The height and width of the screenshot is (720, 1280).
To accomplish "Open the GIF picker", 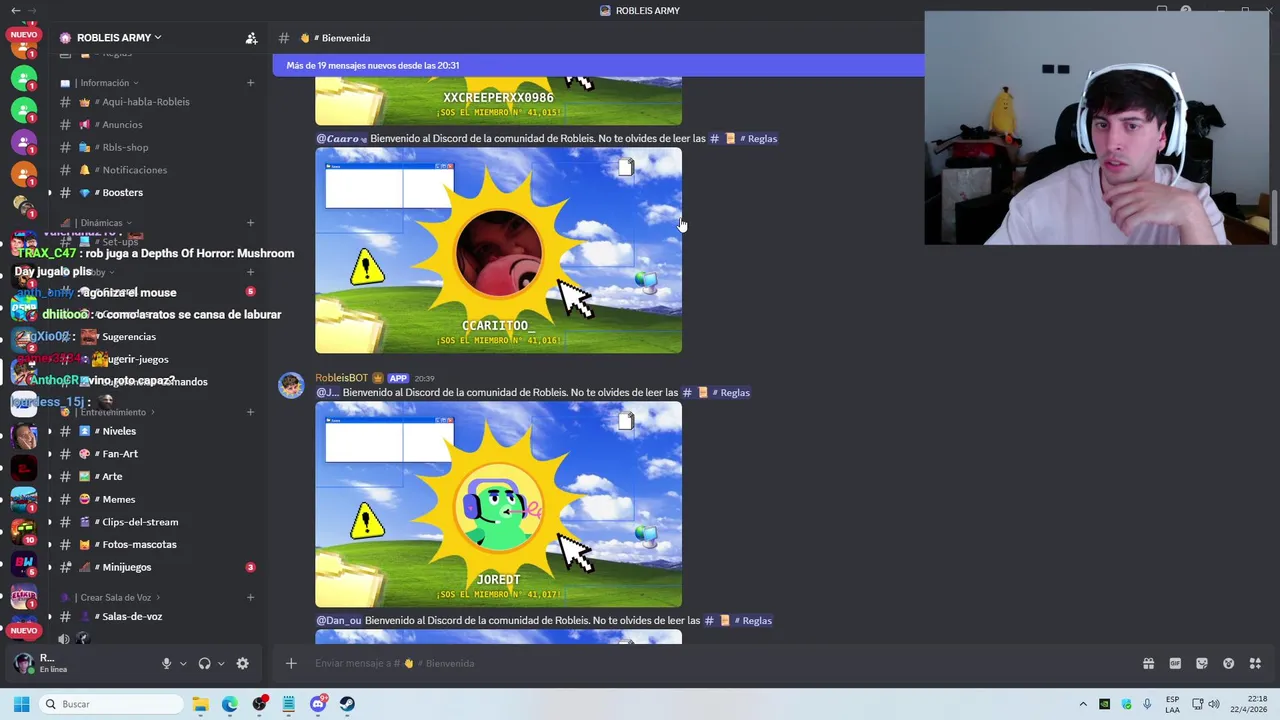I will coord(1175,663).
